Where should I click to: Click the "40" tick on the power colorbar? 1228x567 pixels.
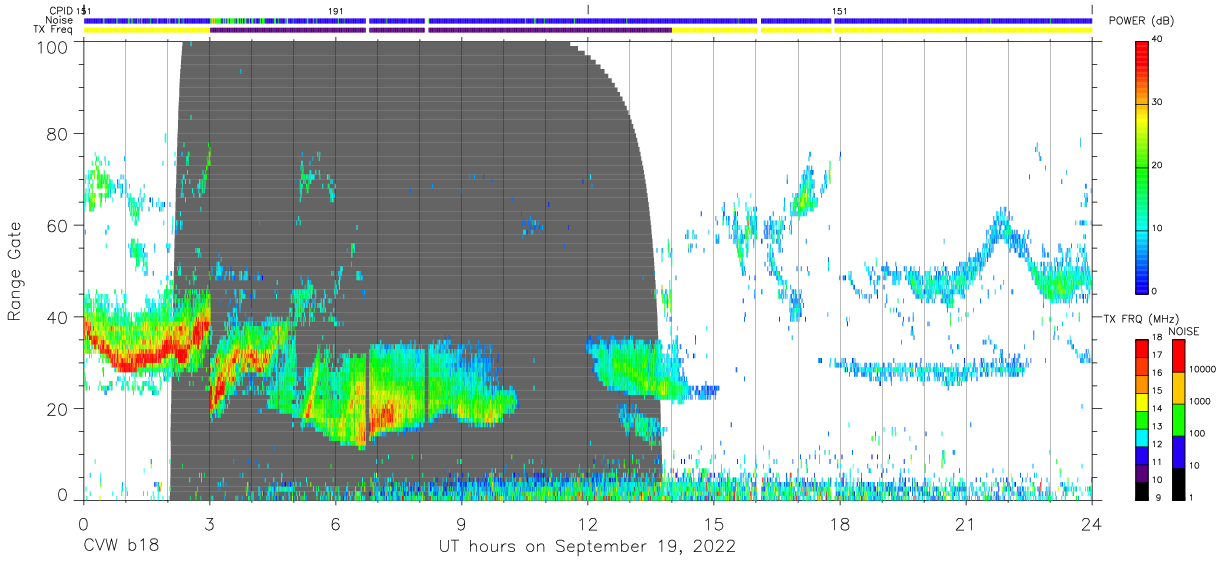click(1159, 40)
